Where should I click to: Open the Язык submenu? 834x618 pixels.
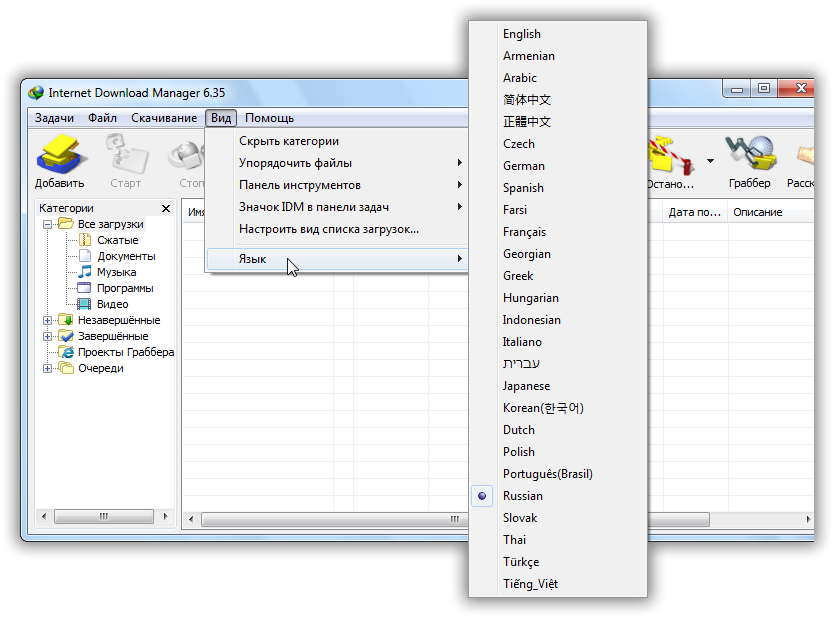click(337, 259)
